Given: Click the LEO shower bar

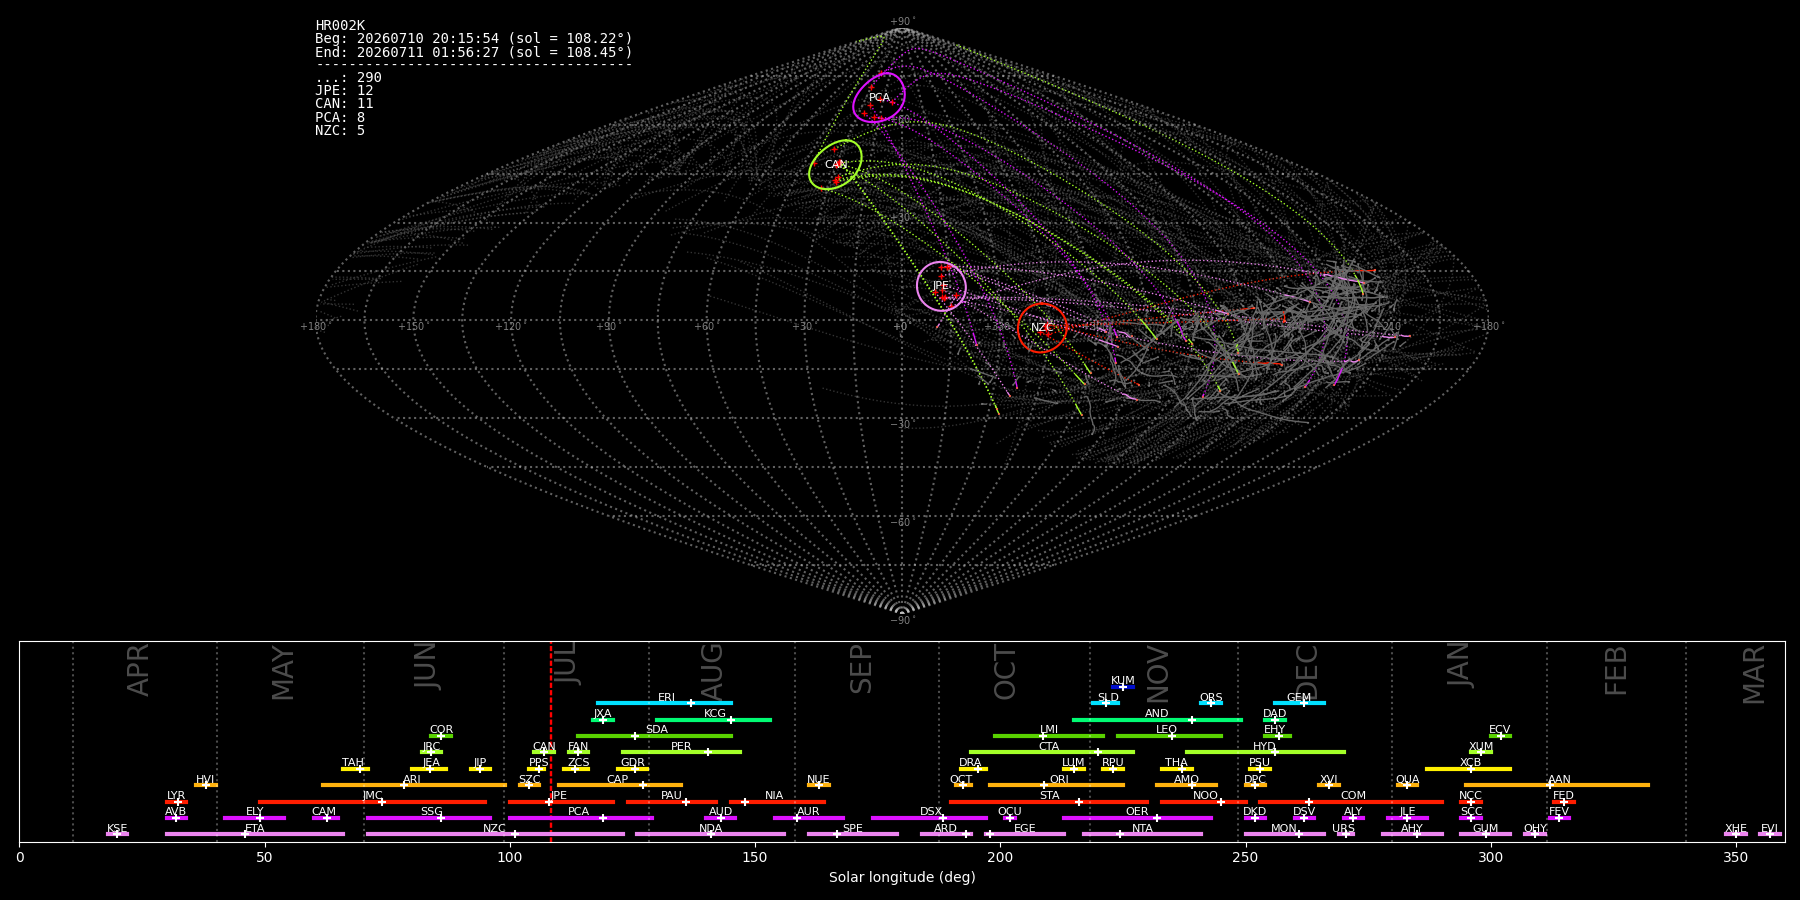Looking at the screenshot, I should 1169,736.
